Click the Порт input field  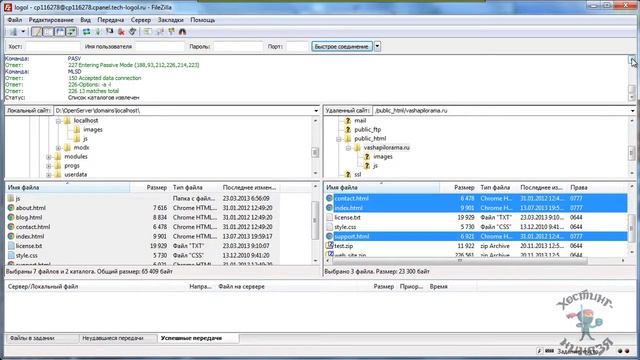(297, 47)
